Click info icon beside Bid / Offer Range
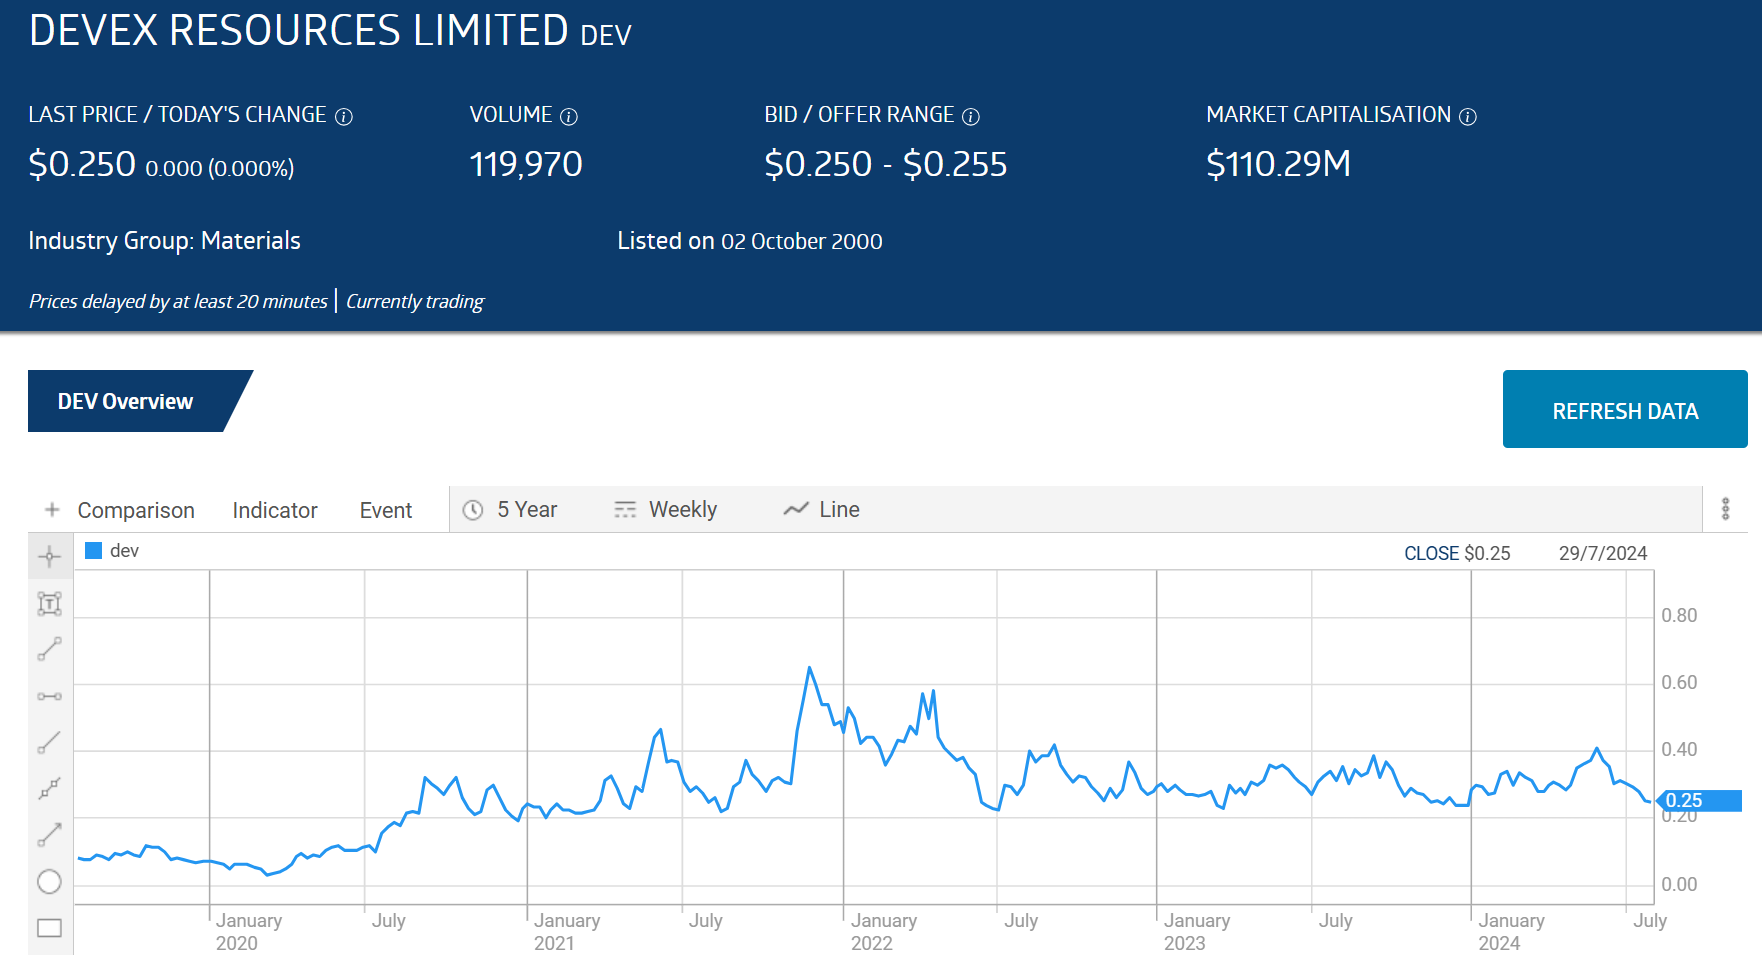 click(971, 117)
